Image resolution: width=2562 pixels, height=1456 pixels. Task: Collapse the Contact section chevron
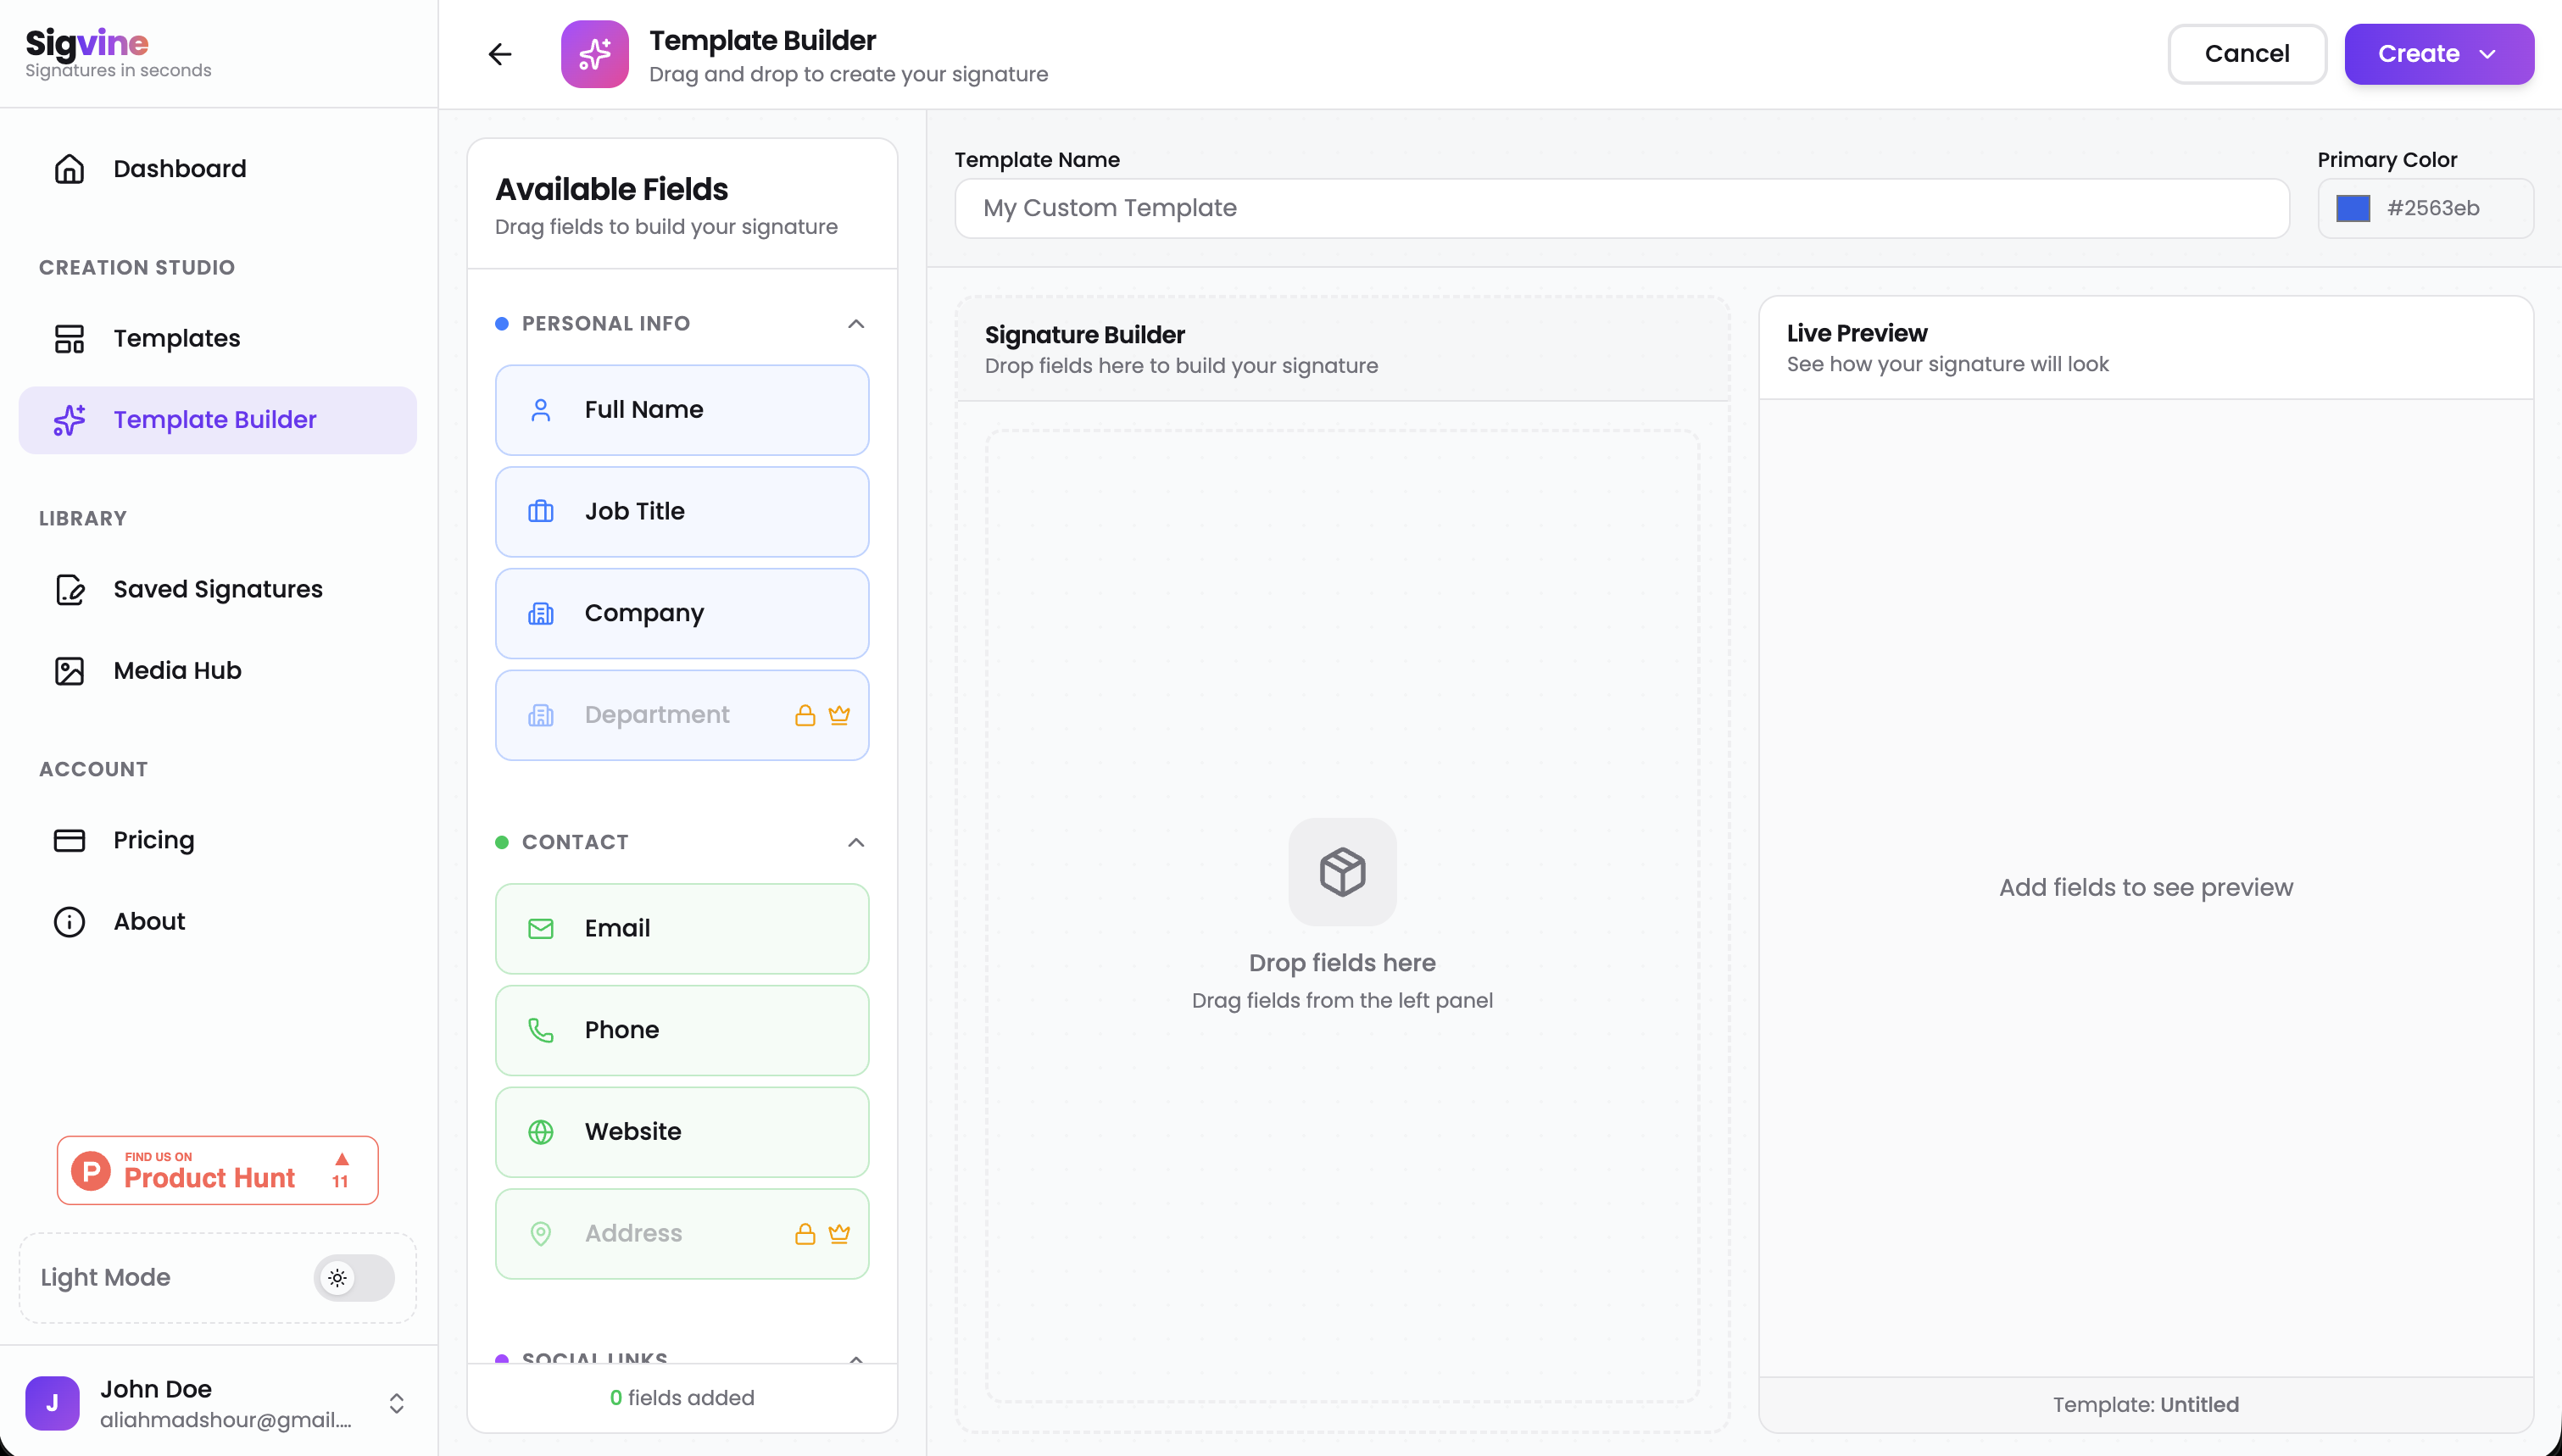tap(856, 842)
